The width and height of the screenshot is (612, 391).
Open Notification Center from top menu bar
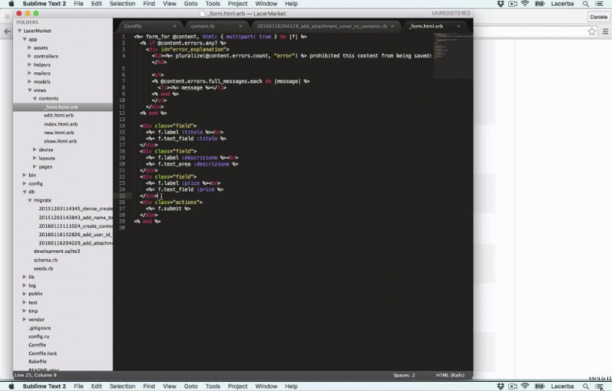click(599, 4)
